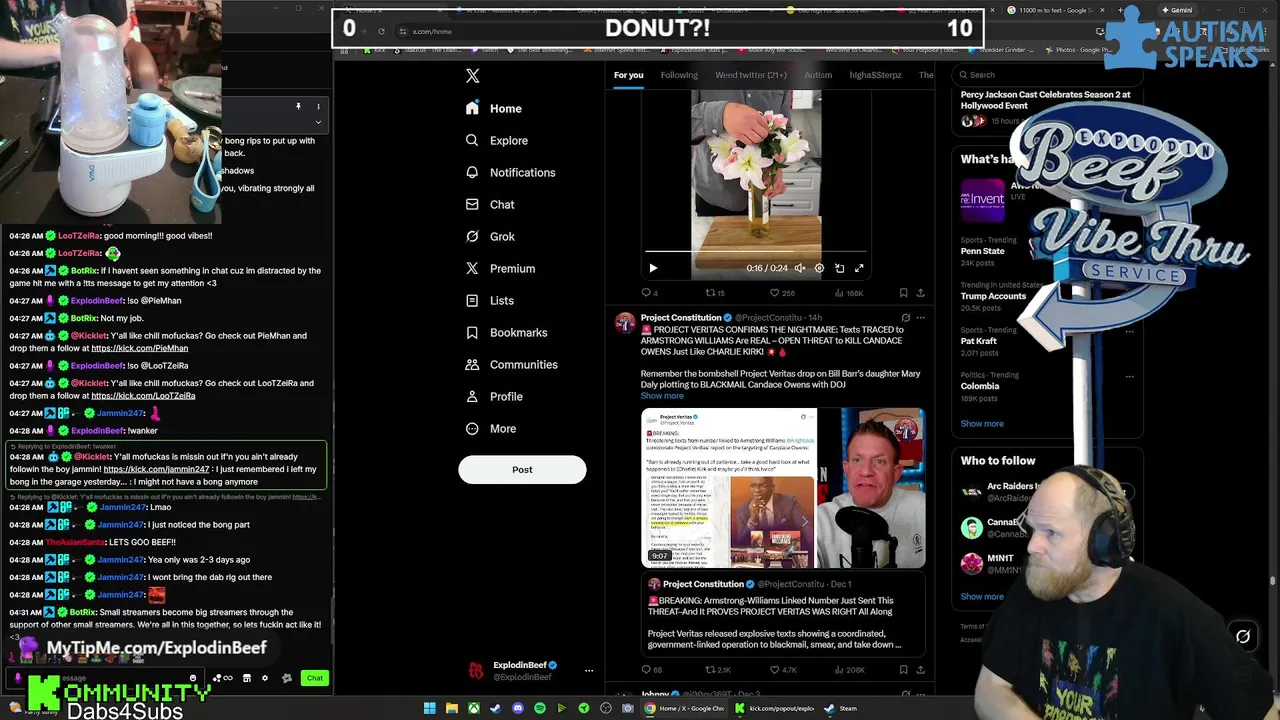Screen dimensions: 1280x720
Task: Open ExplodinBeef account menu dots
Action: [x=589, y=671]
